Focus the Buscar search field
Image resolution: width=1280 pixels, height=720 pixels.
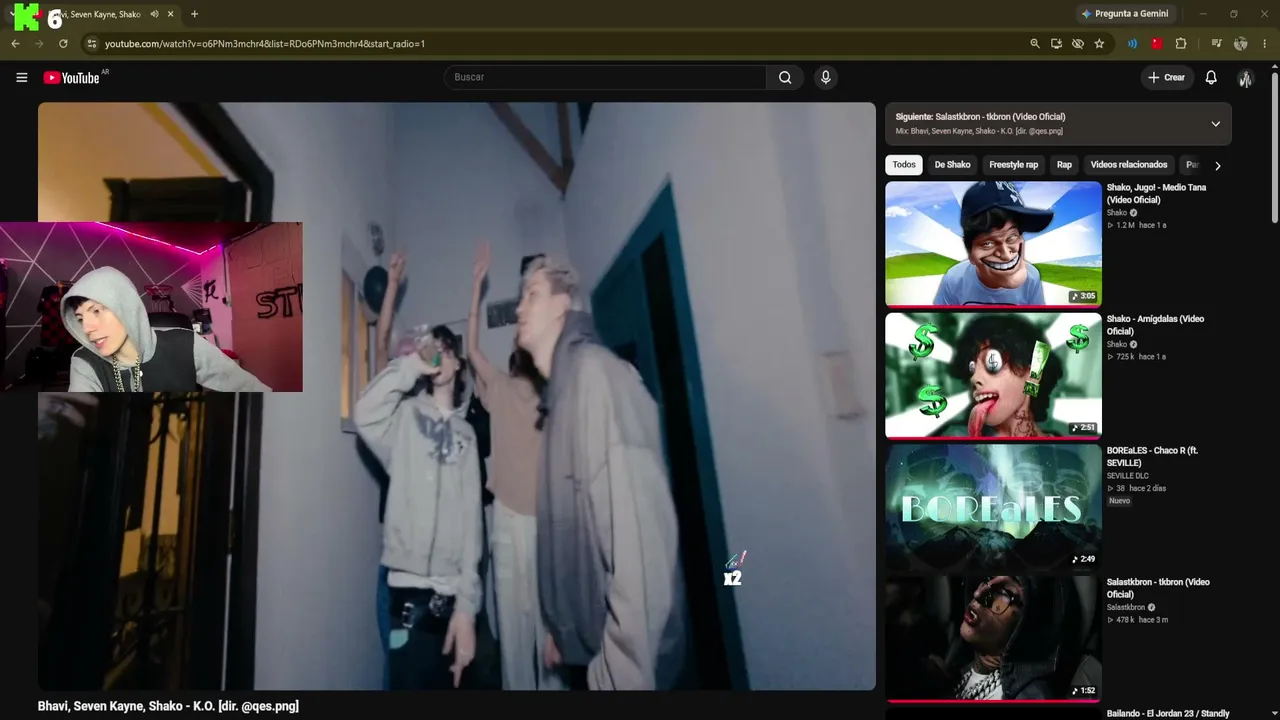click(x=605, y=77)
